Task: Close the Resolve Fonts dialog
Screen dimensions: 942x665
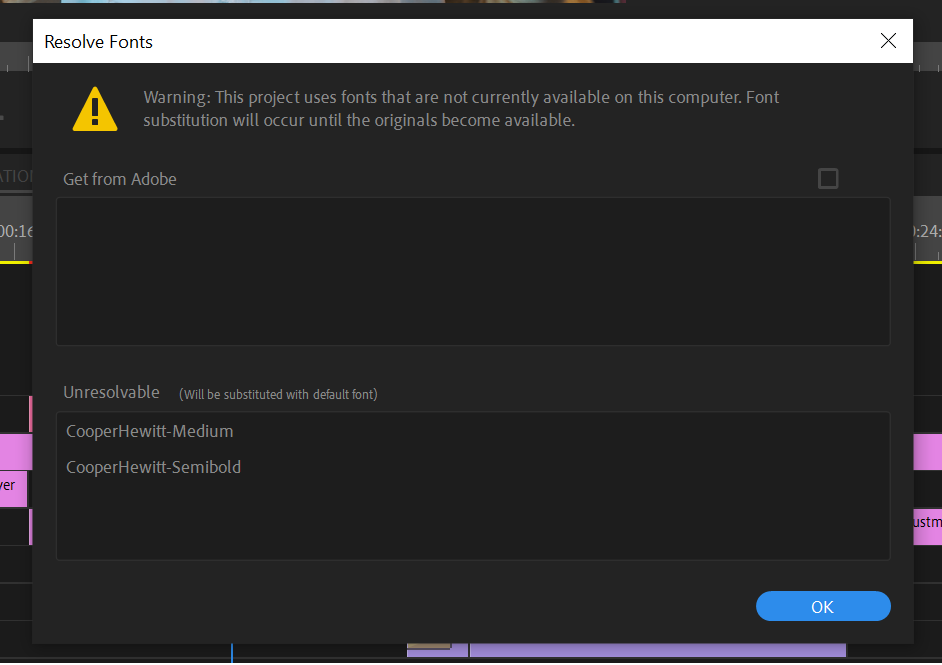Action: pos(888,41)
